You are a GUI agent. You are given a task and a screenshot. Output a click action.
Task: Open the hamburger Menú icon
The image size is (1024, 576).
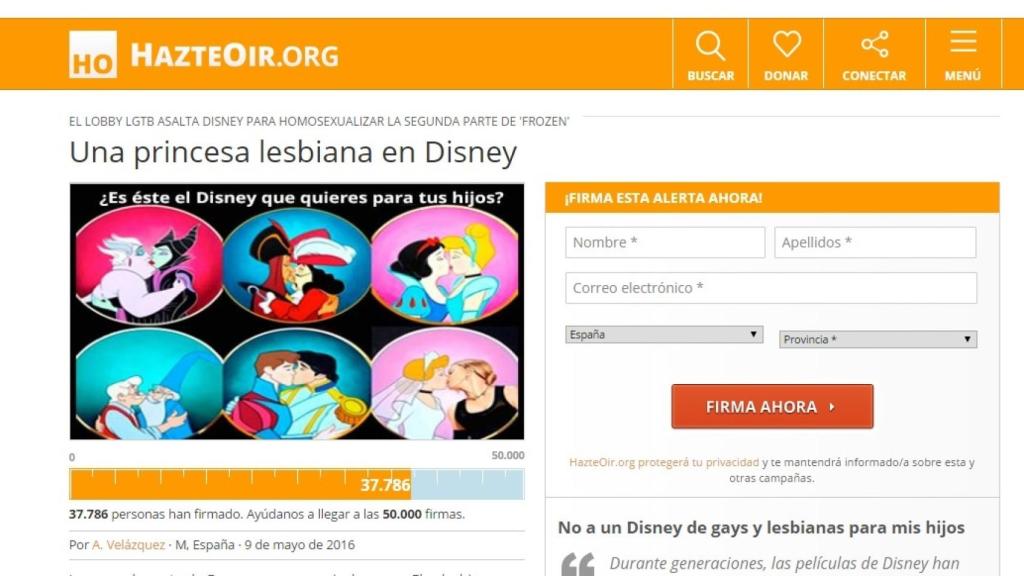(963, 42)
